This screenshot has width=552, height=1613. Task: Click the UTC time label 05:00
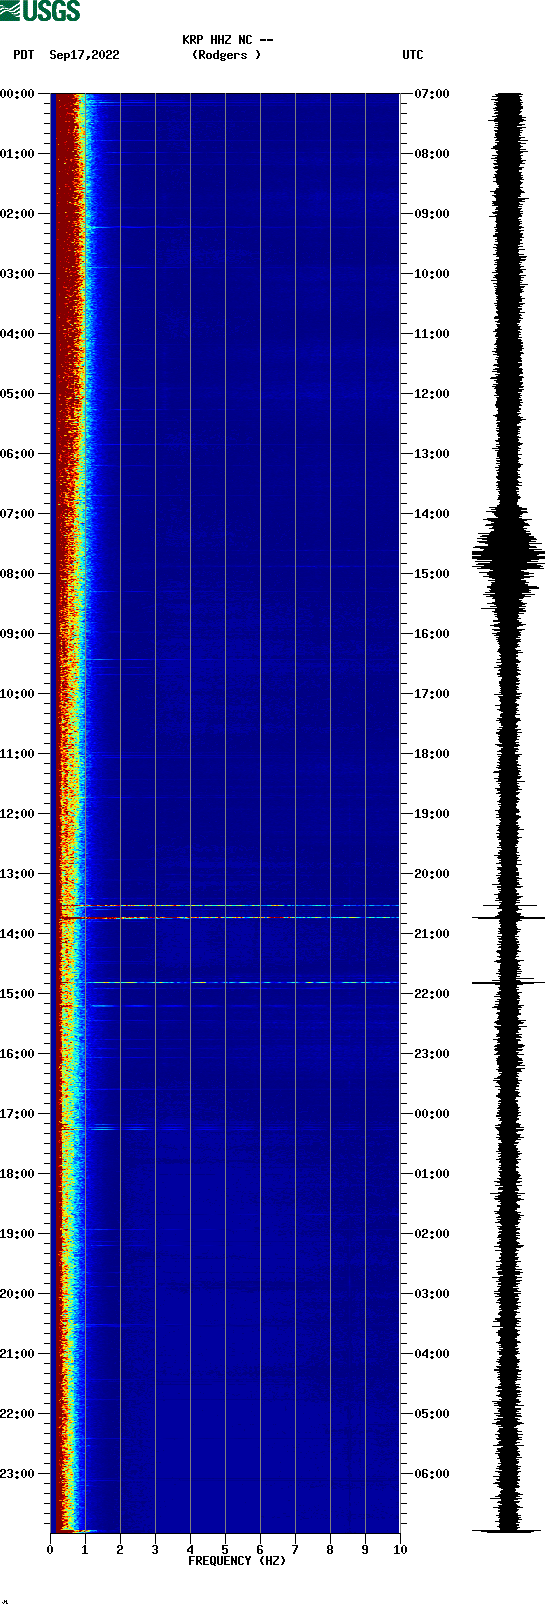432,1414
